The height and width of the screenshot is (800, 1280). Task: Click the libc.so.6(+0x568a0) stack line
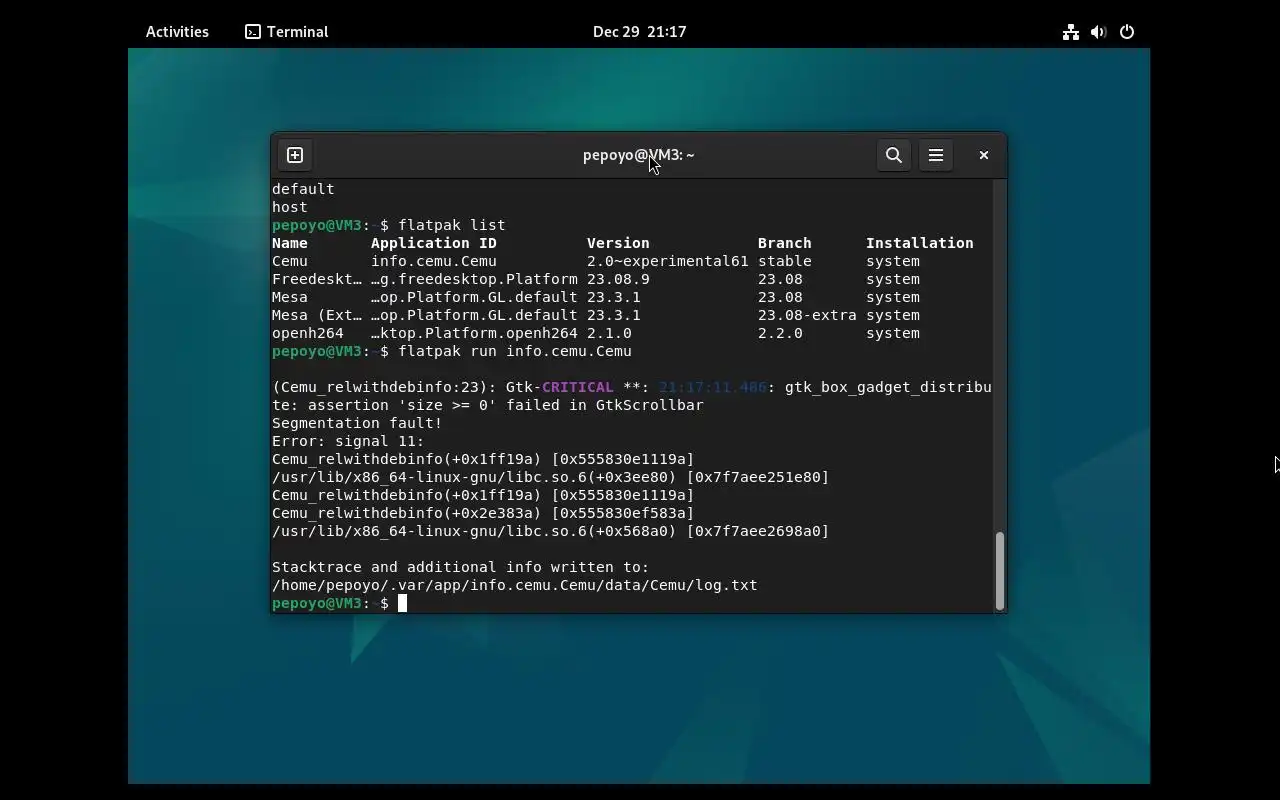[551, 531]
